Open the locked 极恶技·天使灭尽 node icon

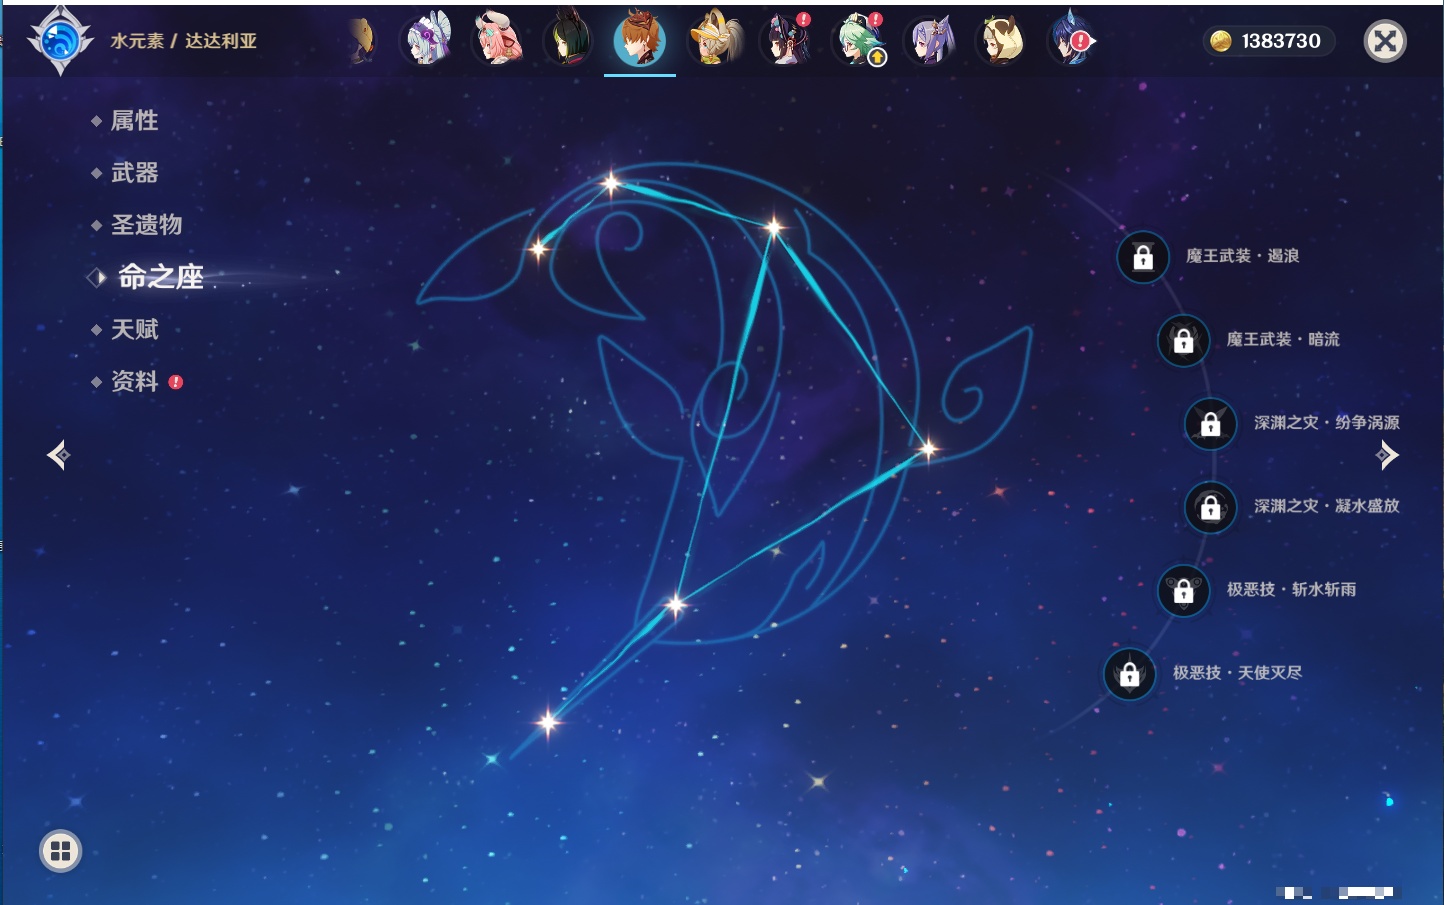pos(1129,674)
